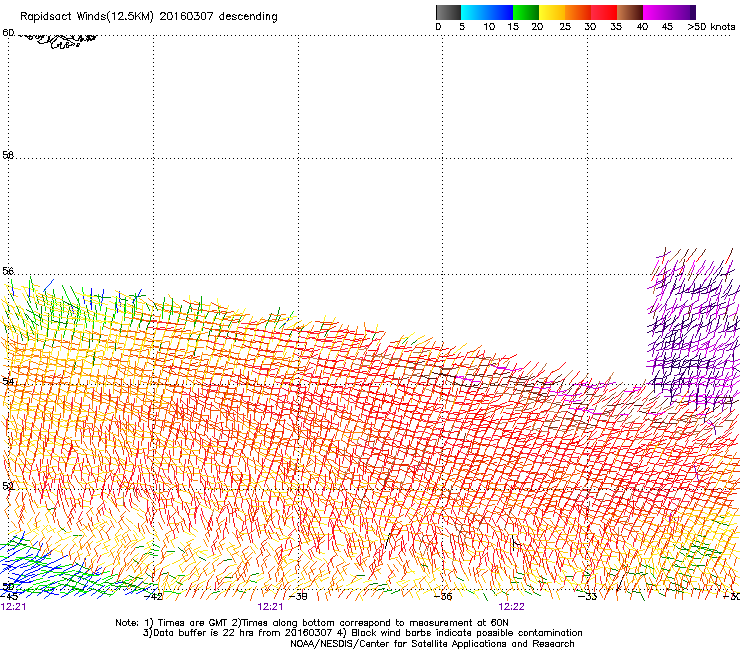Click the '0' legend scale label
Viewport: 740px width, 650px height.
[438, 27]
